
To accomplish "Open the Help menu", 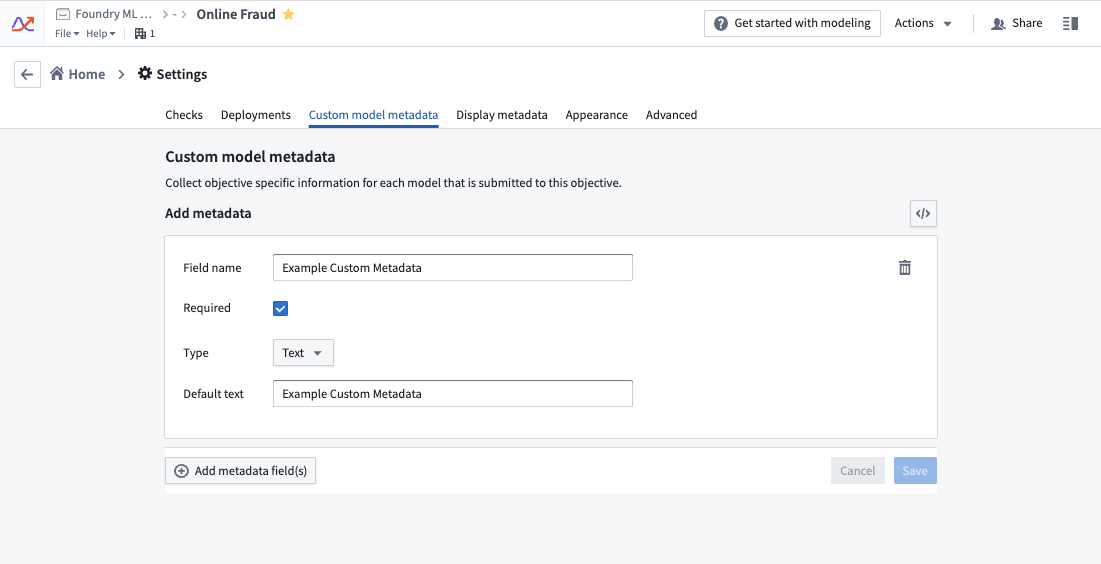I will [x=100, y=34].
